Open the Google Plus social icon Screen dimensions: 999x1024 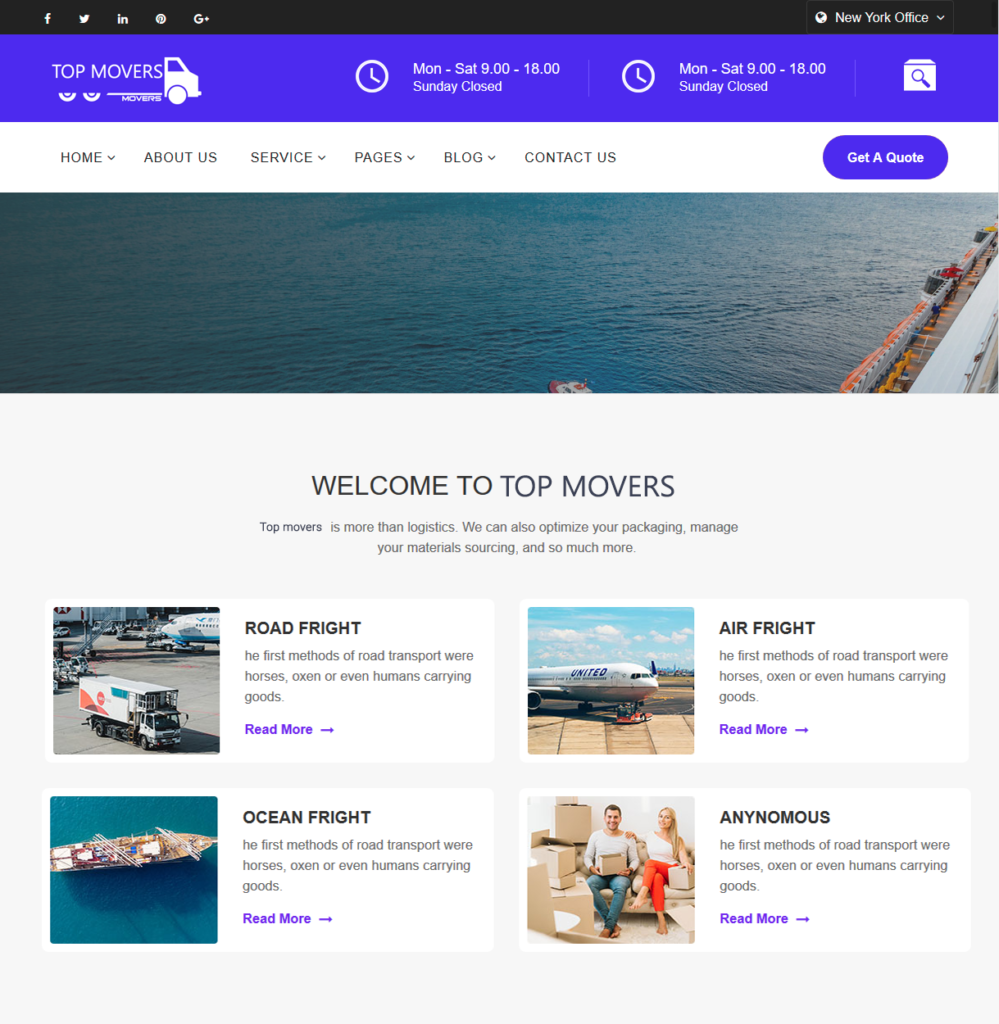point(201,18)
